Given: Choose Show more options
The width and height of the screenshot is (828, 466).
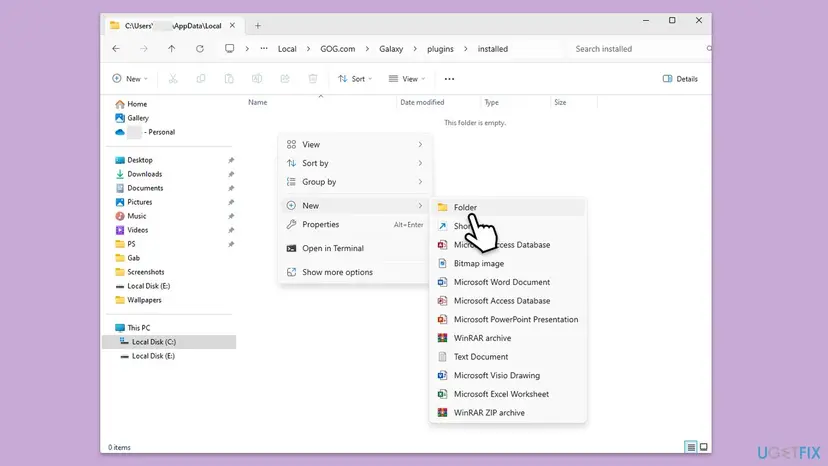Looking at the screenshot, I should click(x=354, y=272).
